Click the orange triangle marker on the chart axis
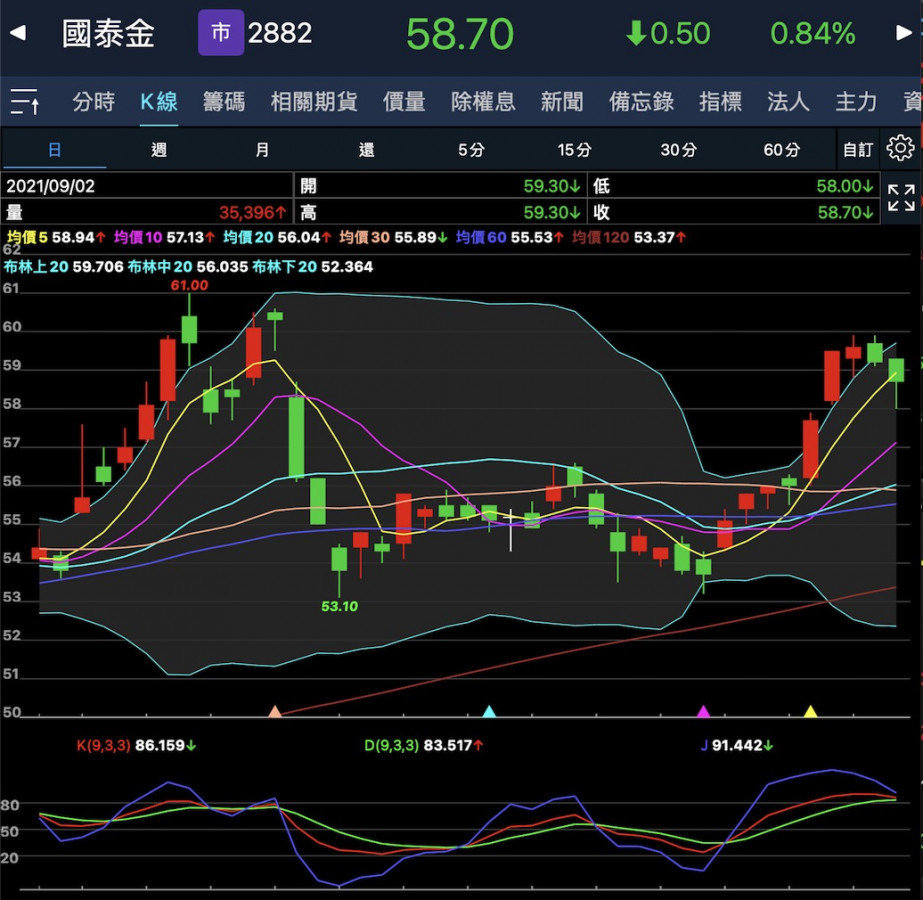The height and width of the screenshot is (900, 923). (275, 711)
